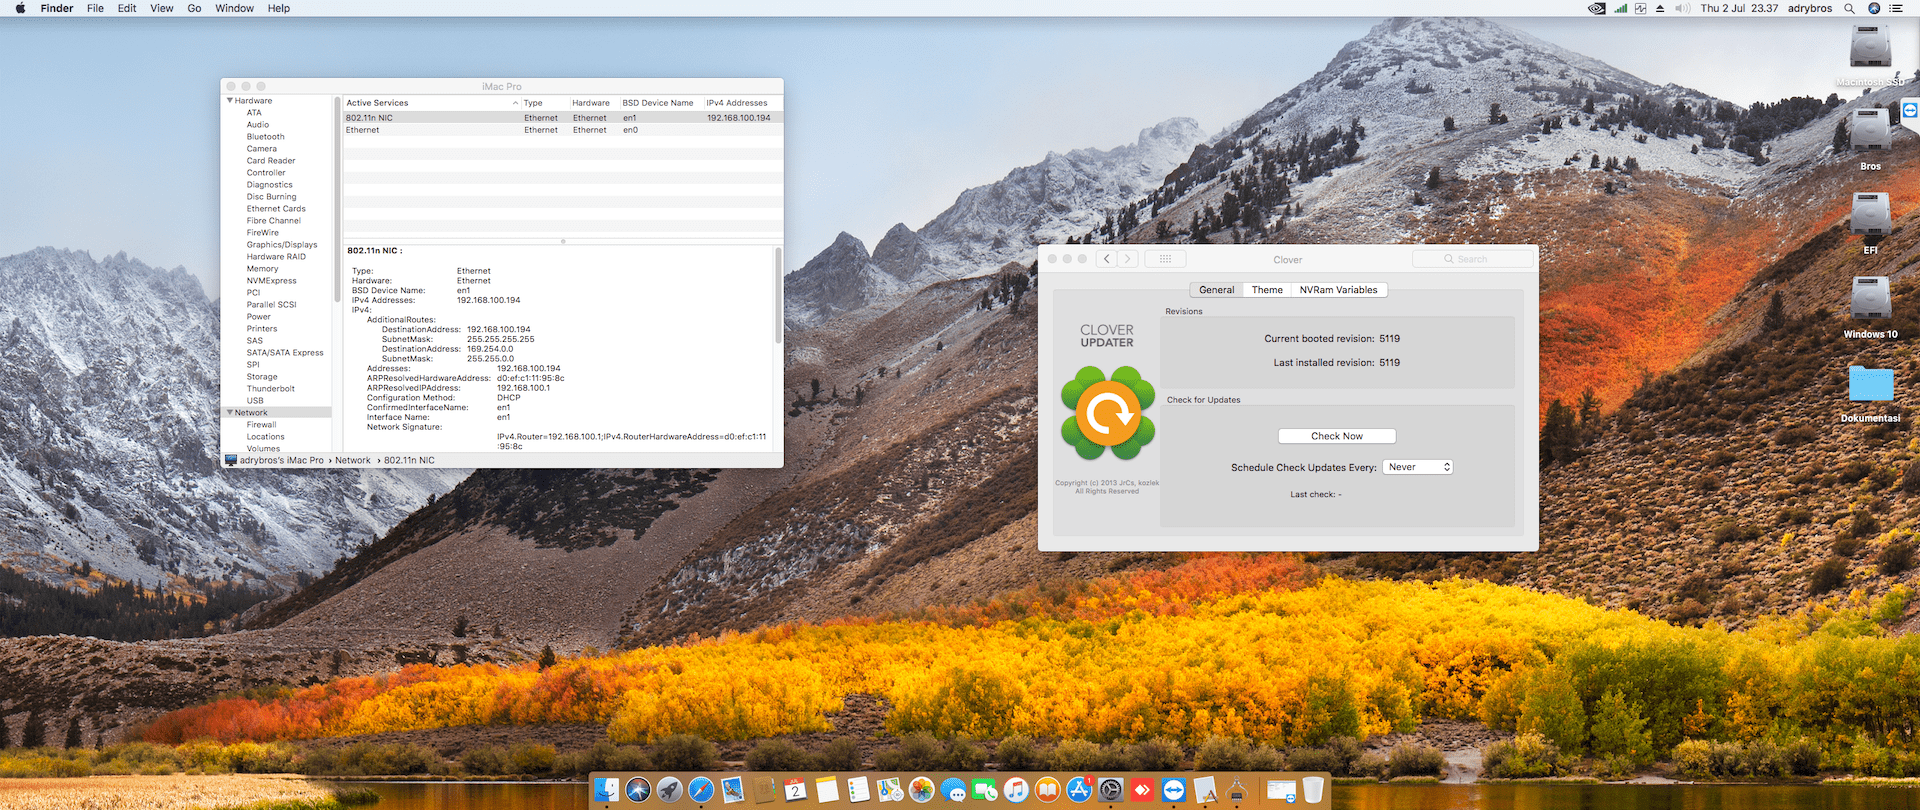Image resolution: width=1920 pixels, height=810 pixels.
Task: Open System Preferences gear in Dock
Action: [1110, 790]
